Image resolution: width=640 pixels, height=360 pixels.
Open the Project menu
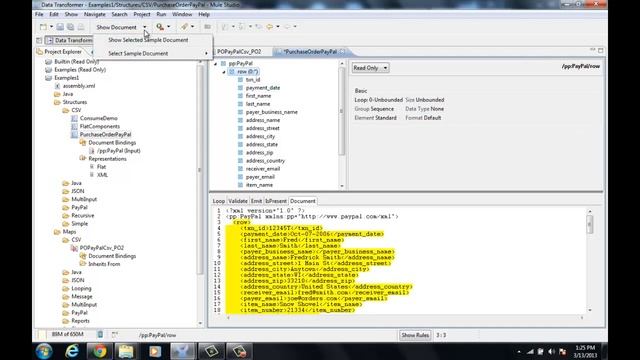pos(142,14)
